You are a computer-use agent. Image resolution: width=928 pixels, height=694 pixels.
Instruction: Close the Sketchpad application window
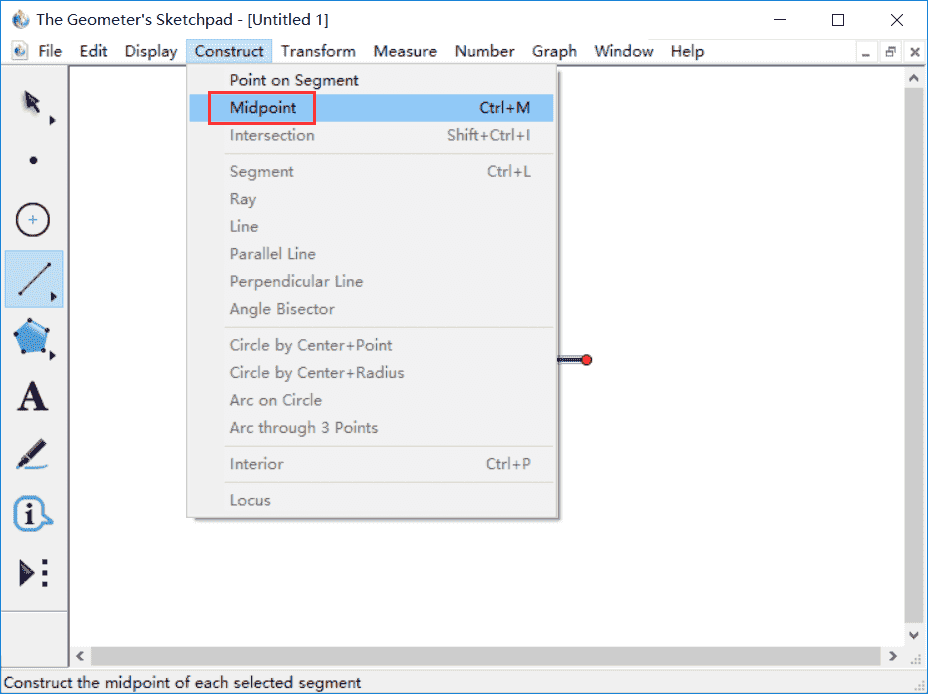click(x=897, y=20)
